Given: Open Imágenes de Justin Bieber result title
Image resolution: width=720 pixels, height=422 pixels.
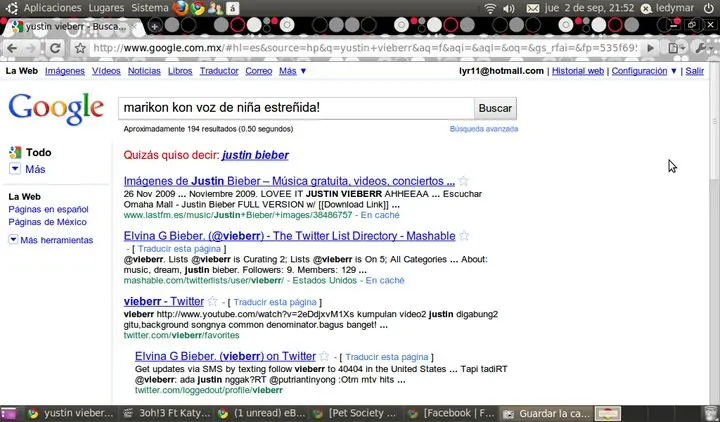Looking at the screenshot, I should (289, 181).
